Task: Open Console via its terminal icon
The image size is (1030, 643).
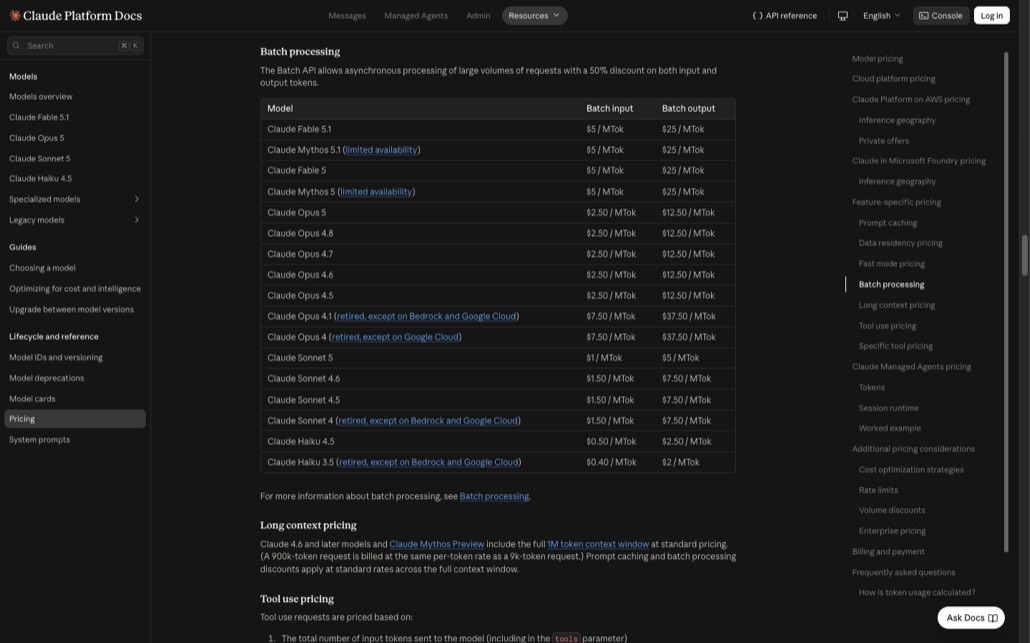Action: point(924,16)
